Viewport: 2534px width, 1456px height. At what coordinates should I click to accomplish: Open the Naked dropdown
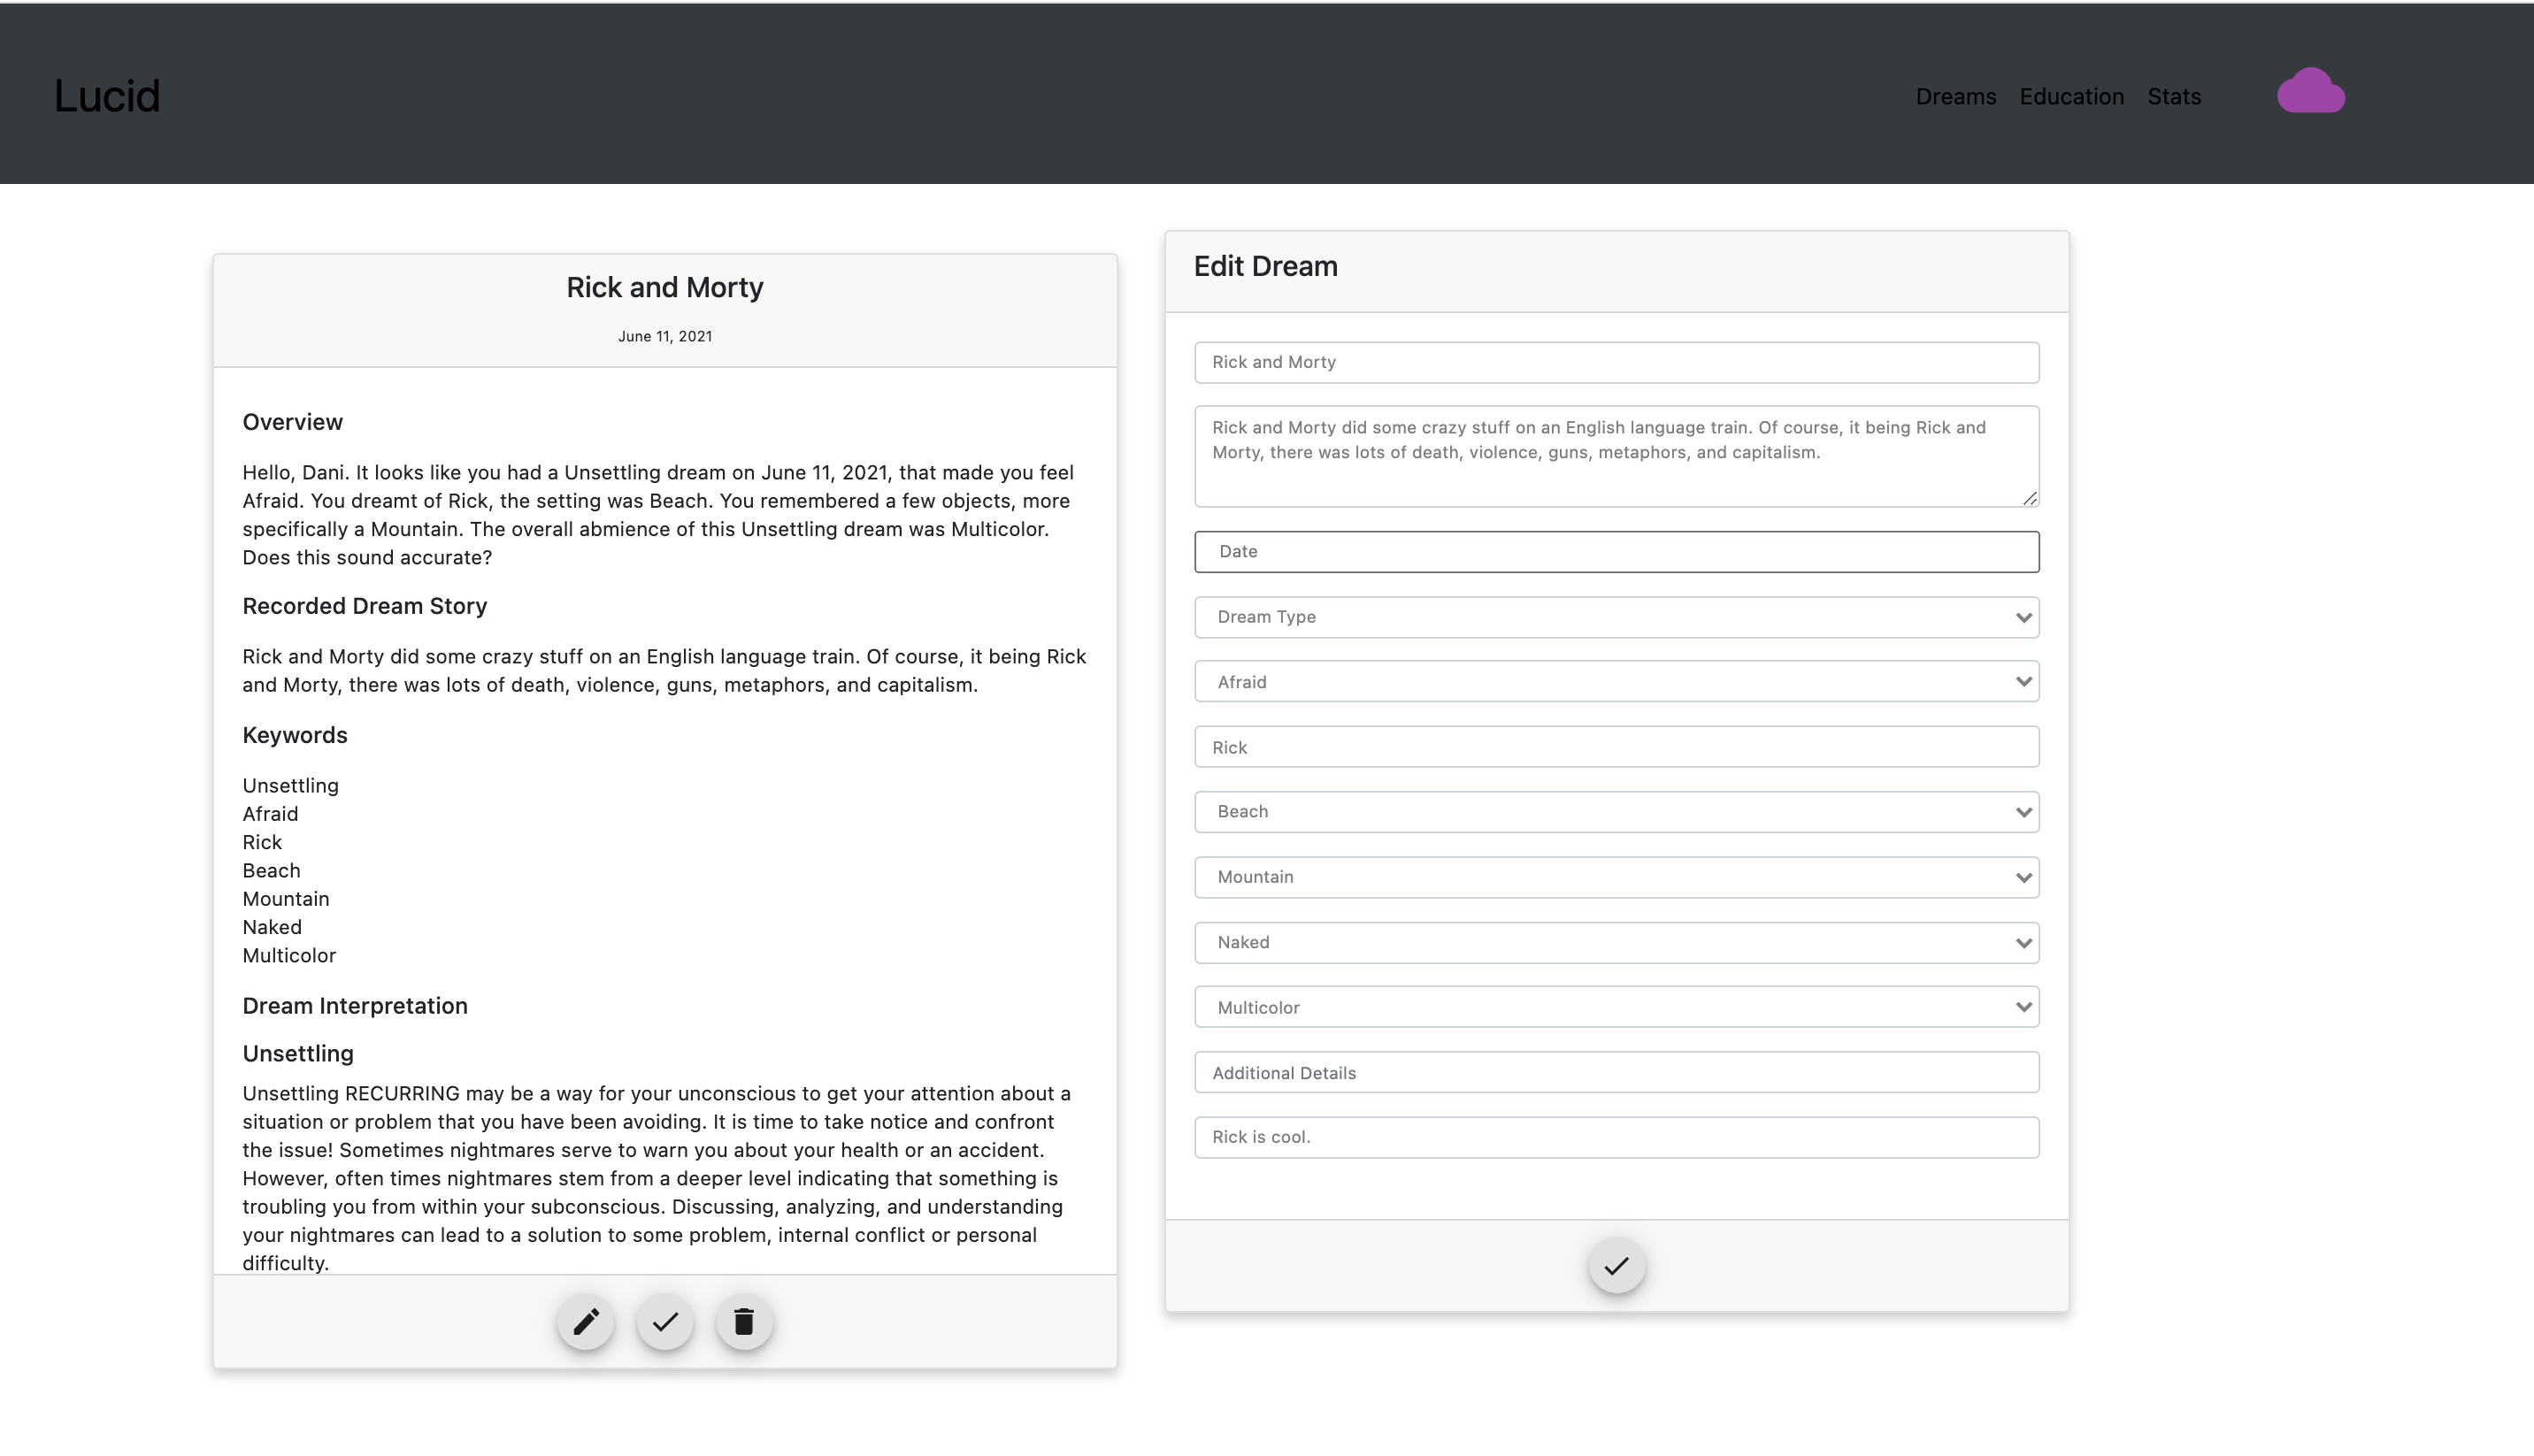click(1616, 942)
